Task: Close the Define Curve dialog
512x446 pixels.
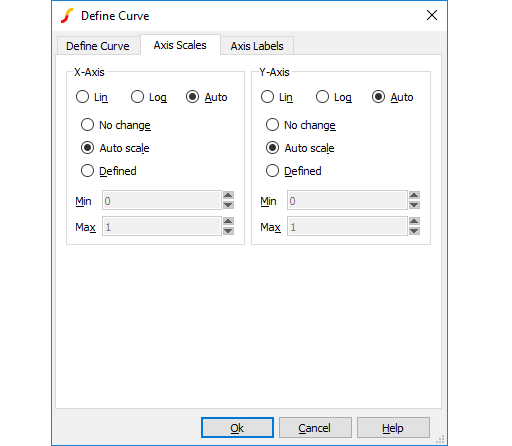Action: pyautogui.click(x=432, y=15)
